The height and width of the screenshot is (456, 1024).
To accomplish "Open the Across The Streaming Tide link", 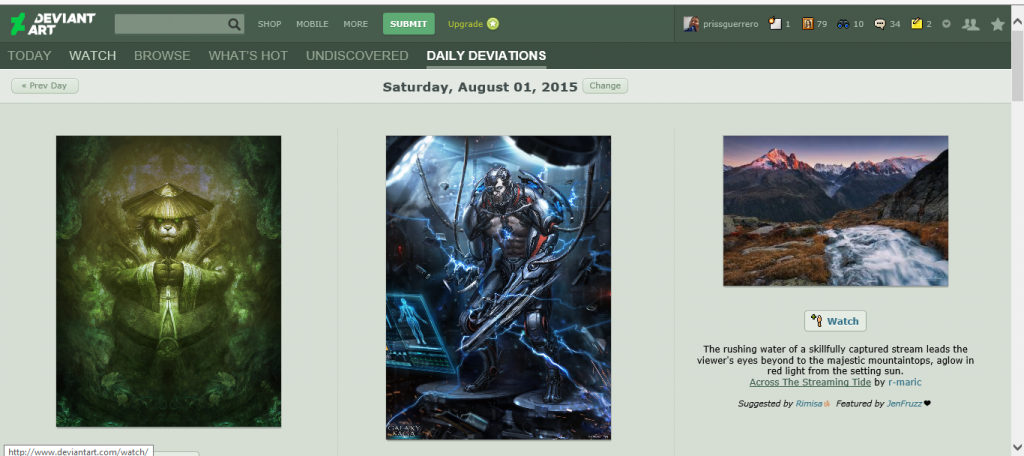I will pyautogui.click(x=810, y=382).
